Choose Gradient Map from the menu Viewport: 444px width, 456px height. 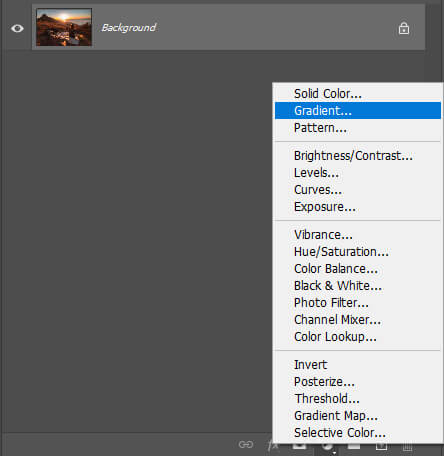coord(336,416)
